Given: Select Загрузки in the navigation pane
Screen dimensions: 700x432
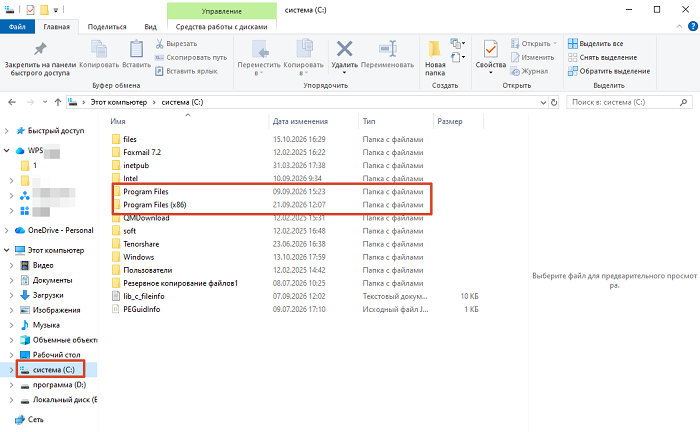Looking at the screenshot, I should [48, 295].
